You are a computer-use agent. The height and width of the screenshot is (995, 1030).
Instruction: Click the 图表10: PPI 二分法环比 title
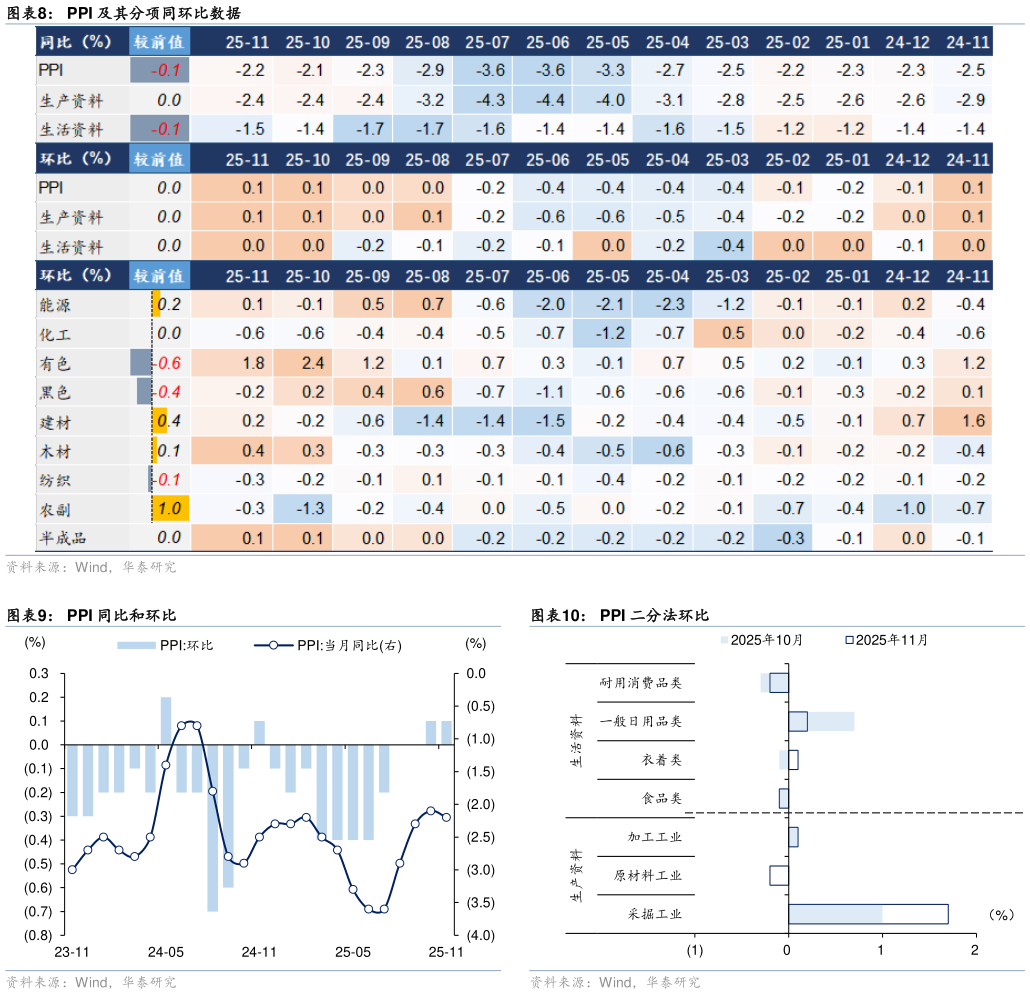tap(620, 615)
